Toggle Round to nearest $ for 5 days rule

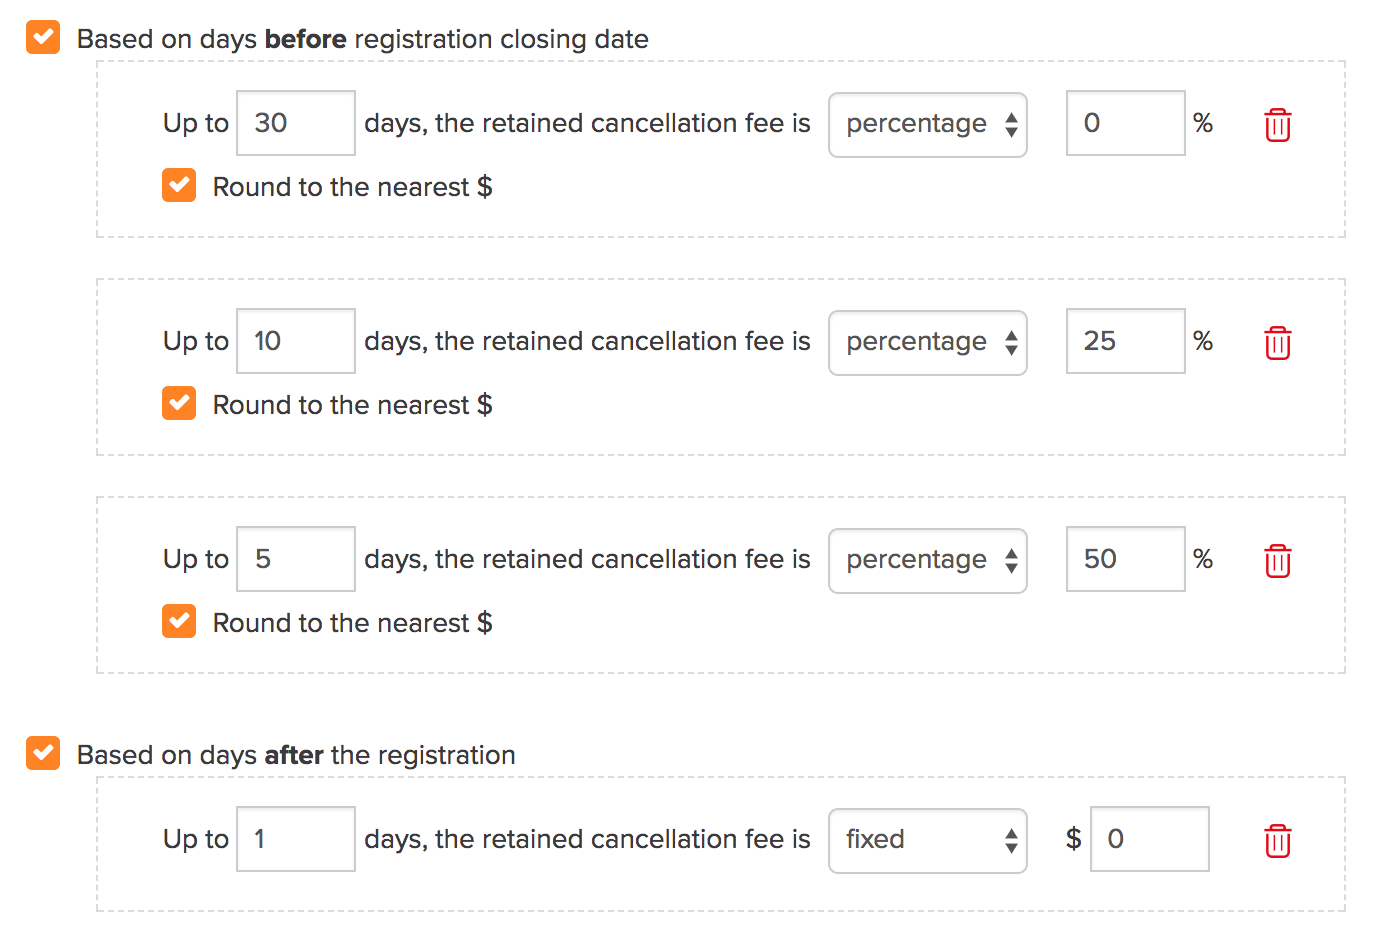[179, 621]
